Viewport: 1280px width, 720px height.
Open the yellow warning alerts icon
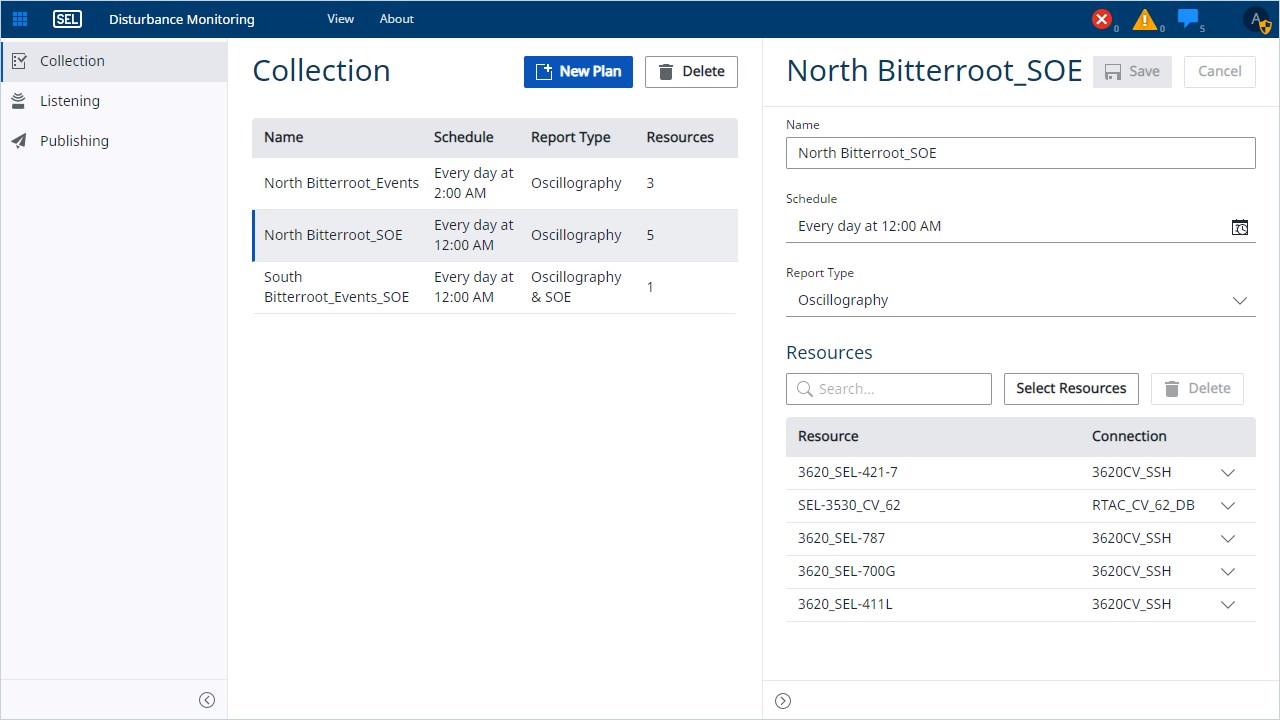(1144, 19)
